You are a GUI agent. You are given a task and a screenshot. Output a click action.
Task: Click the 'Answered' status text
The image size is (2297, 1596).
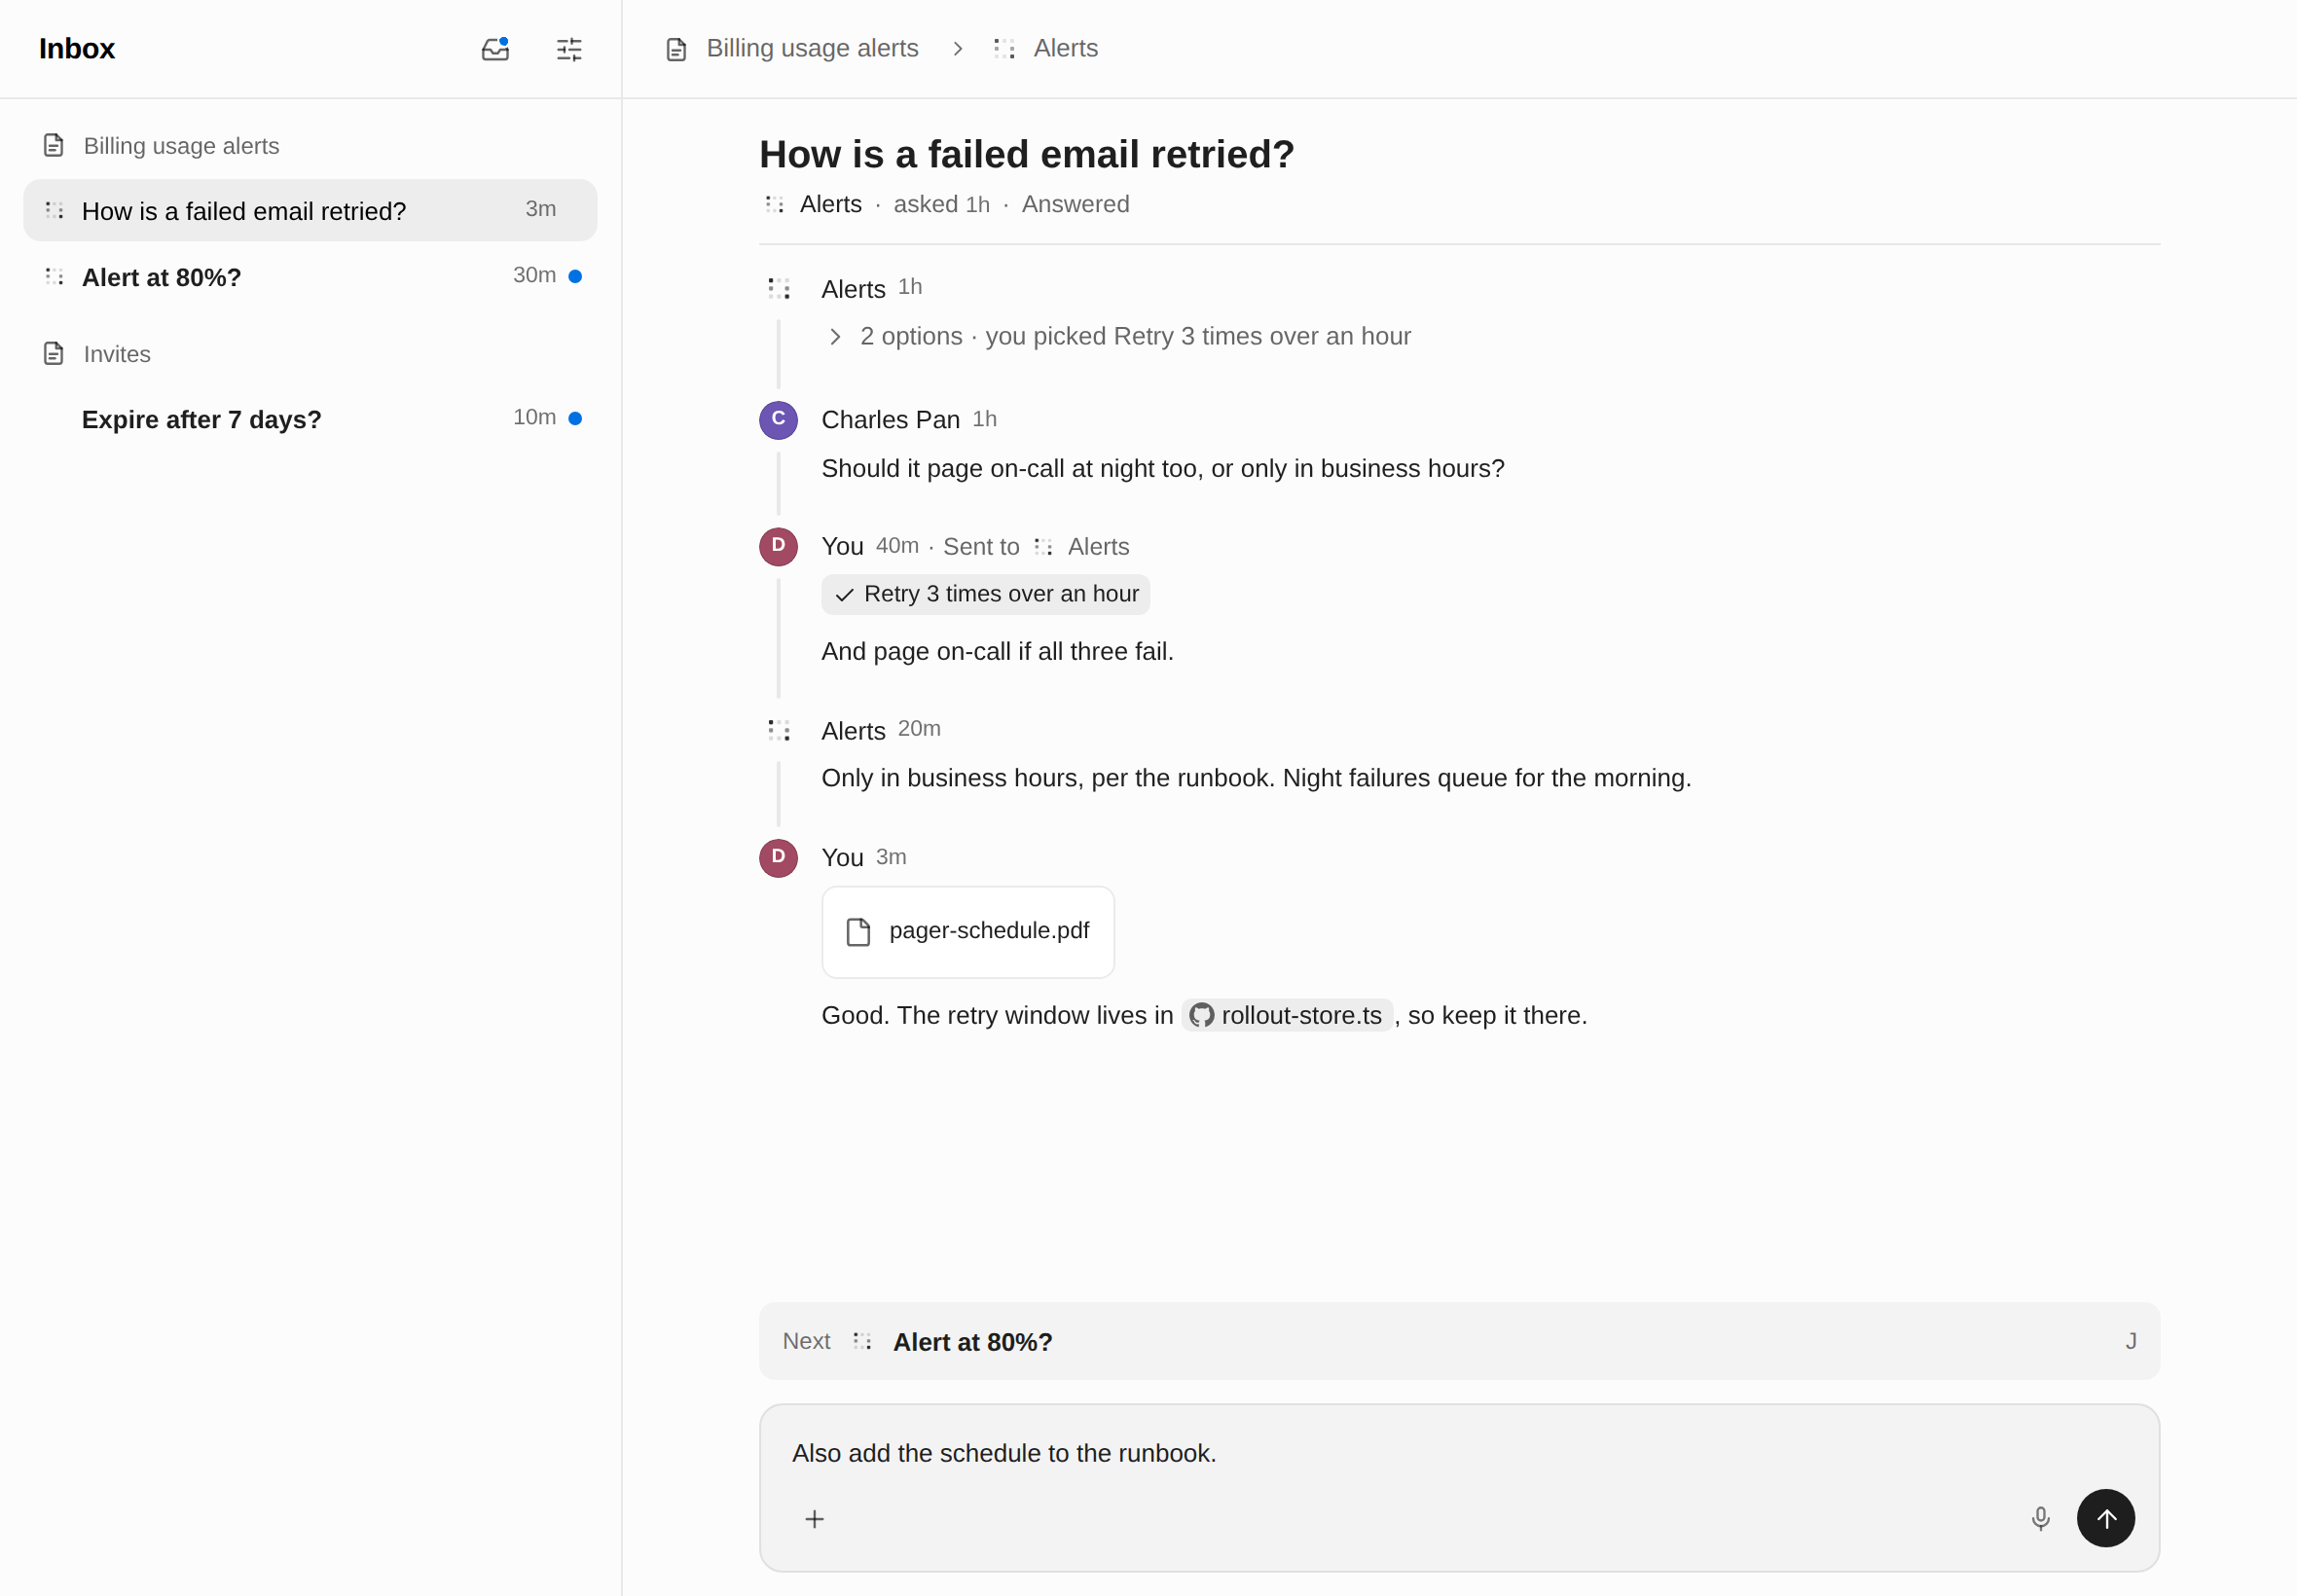pyautogui.click(x=1075, y=204)
